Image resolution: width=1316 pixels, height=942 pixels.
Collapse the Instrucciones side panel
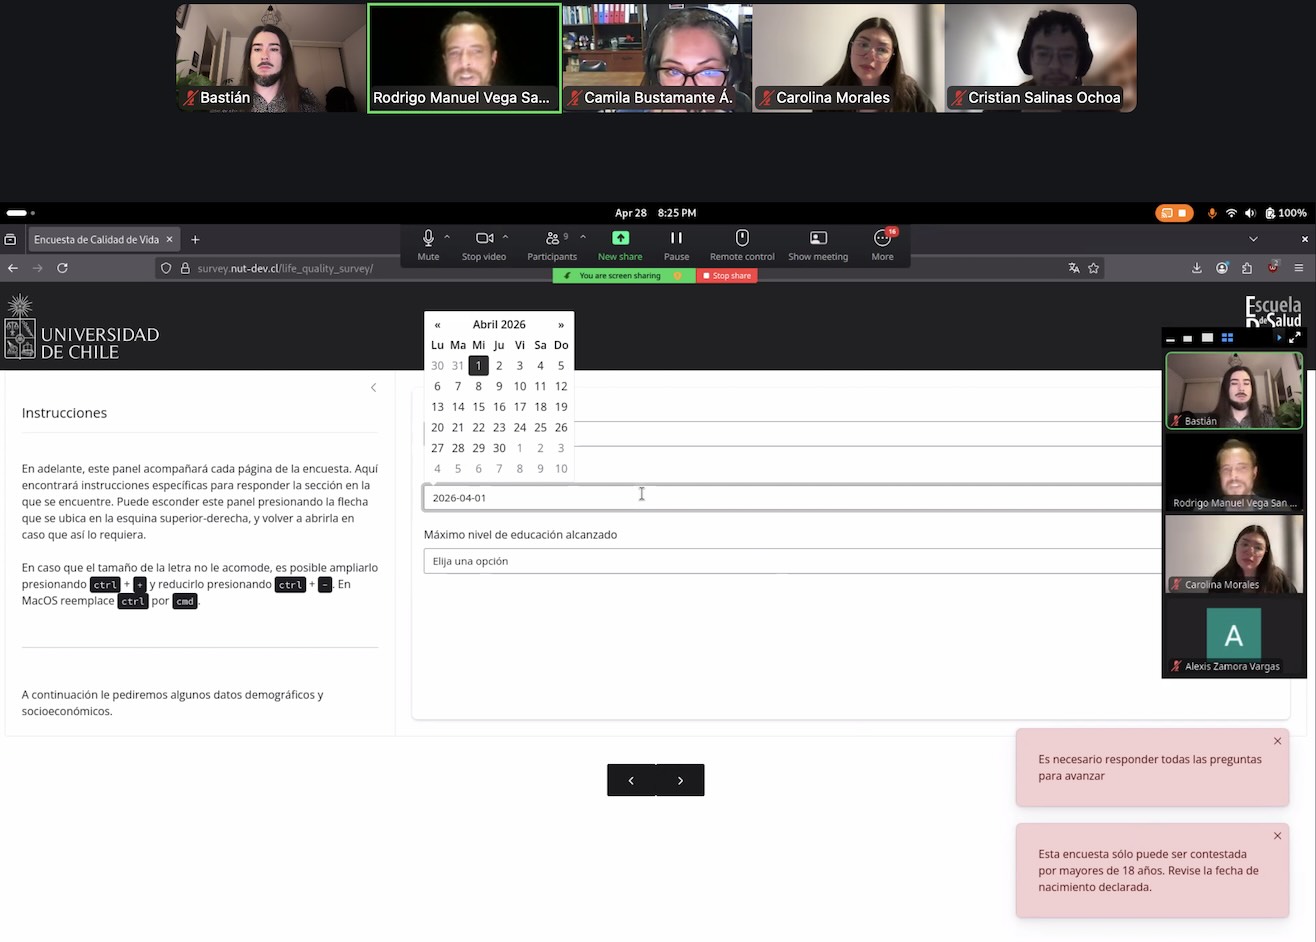[373, 388]
